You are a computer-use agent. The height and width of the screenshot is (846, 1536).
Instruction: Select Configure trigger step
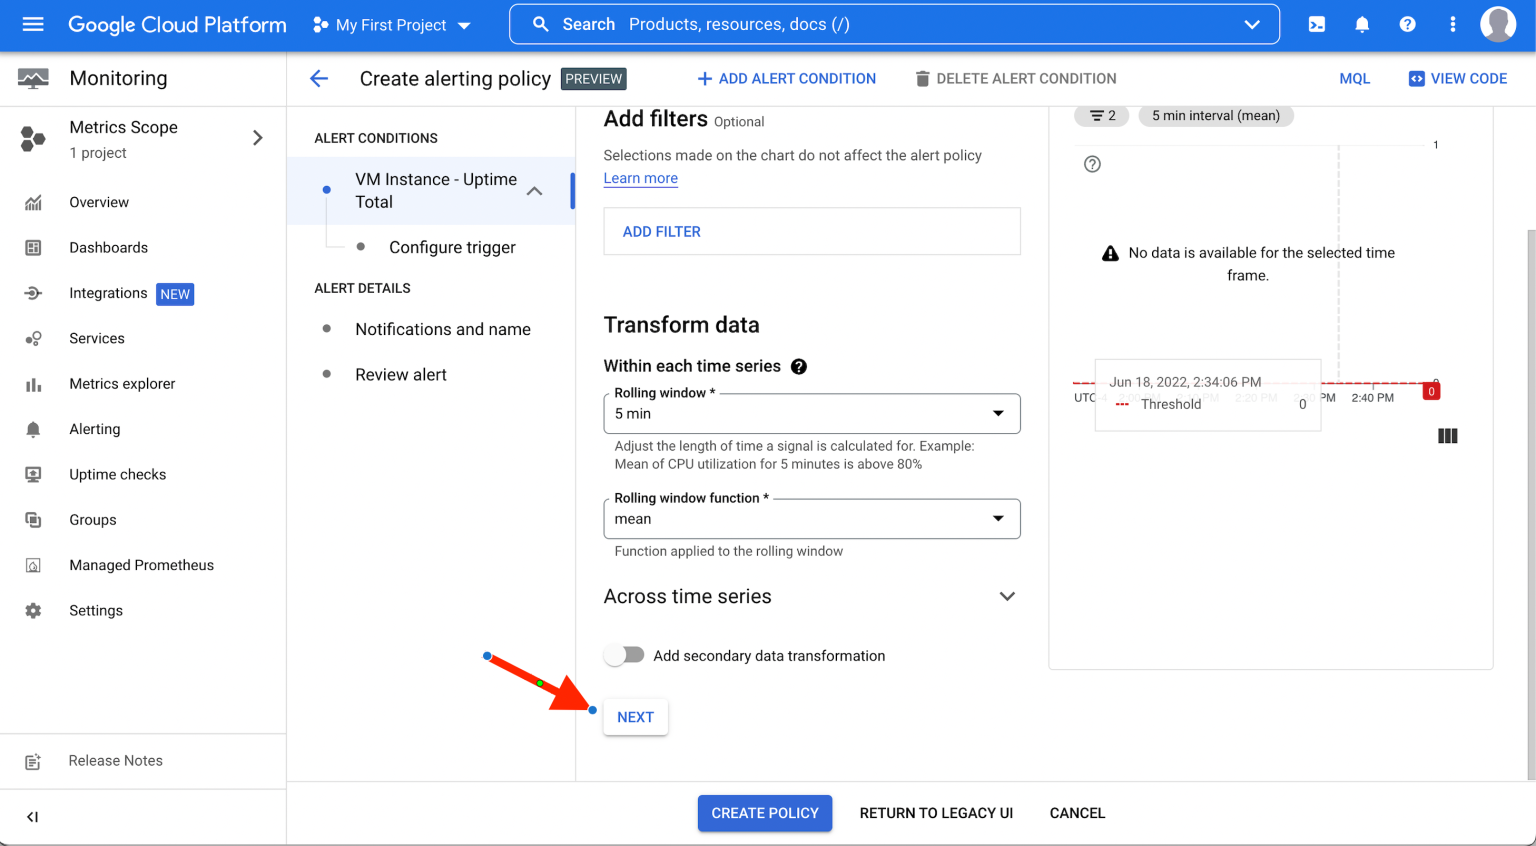452,247
